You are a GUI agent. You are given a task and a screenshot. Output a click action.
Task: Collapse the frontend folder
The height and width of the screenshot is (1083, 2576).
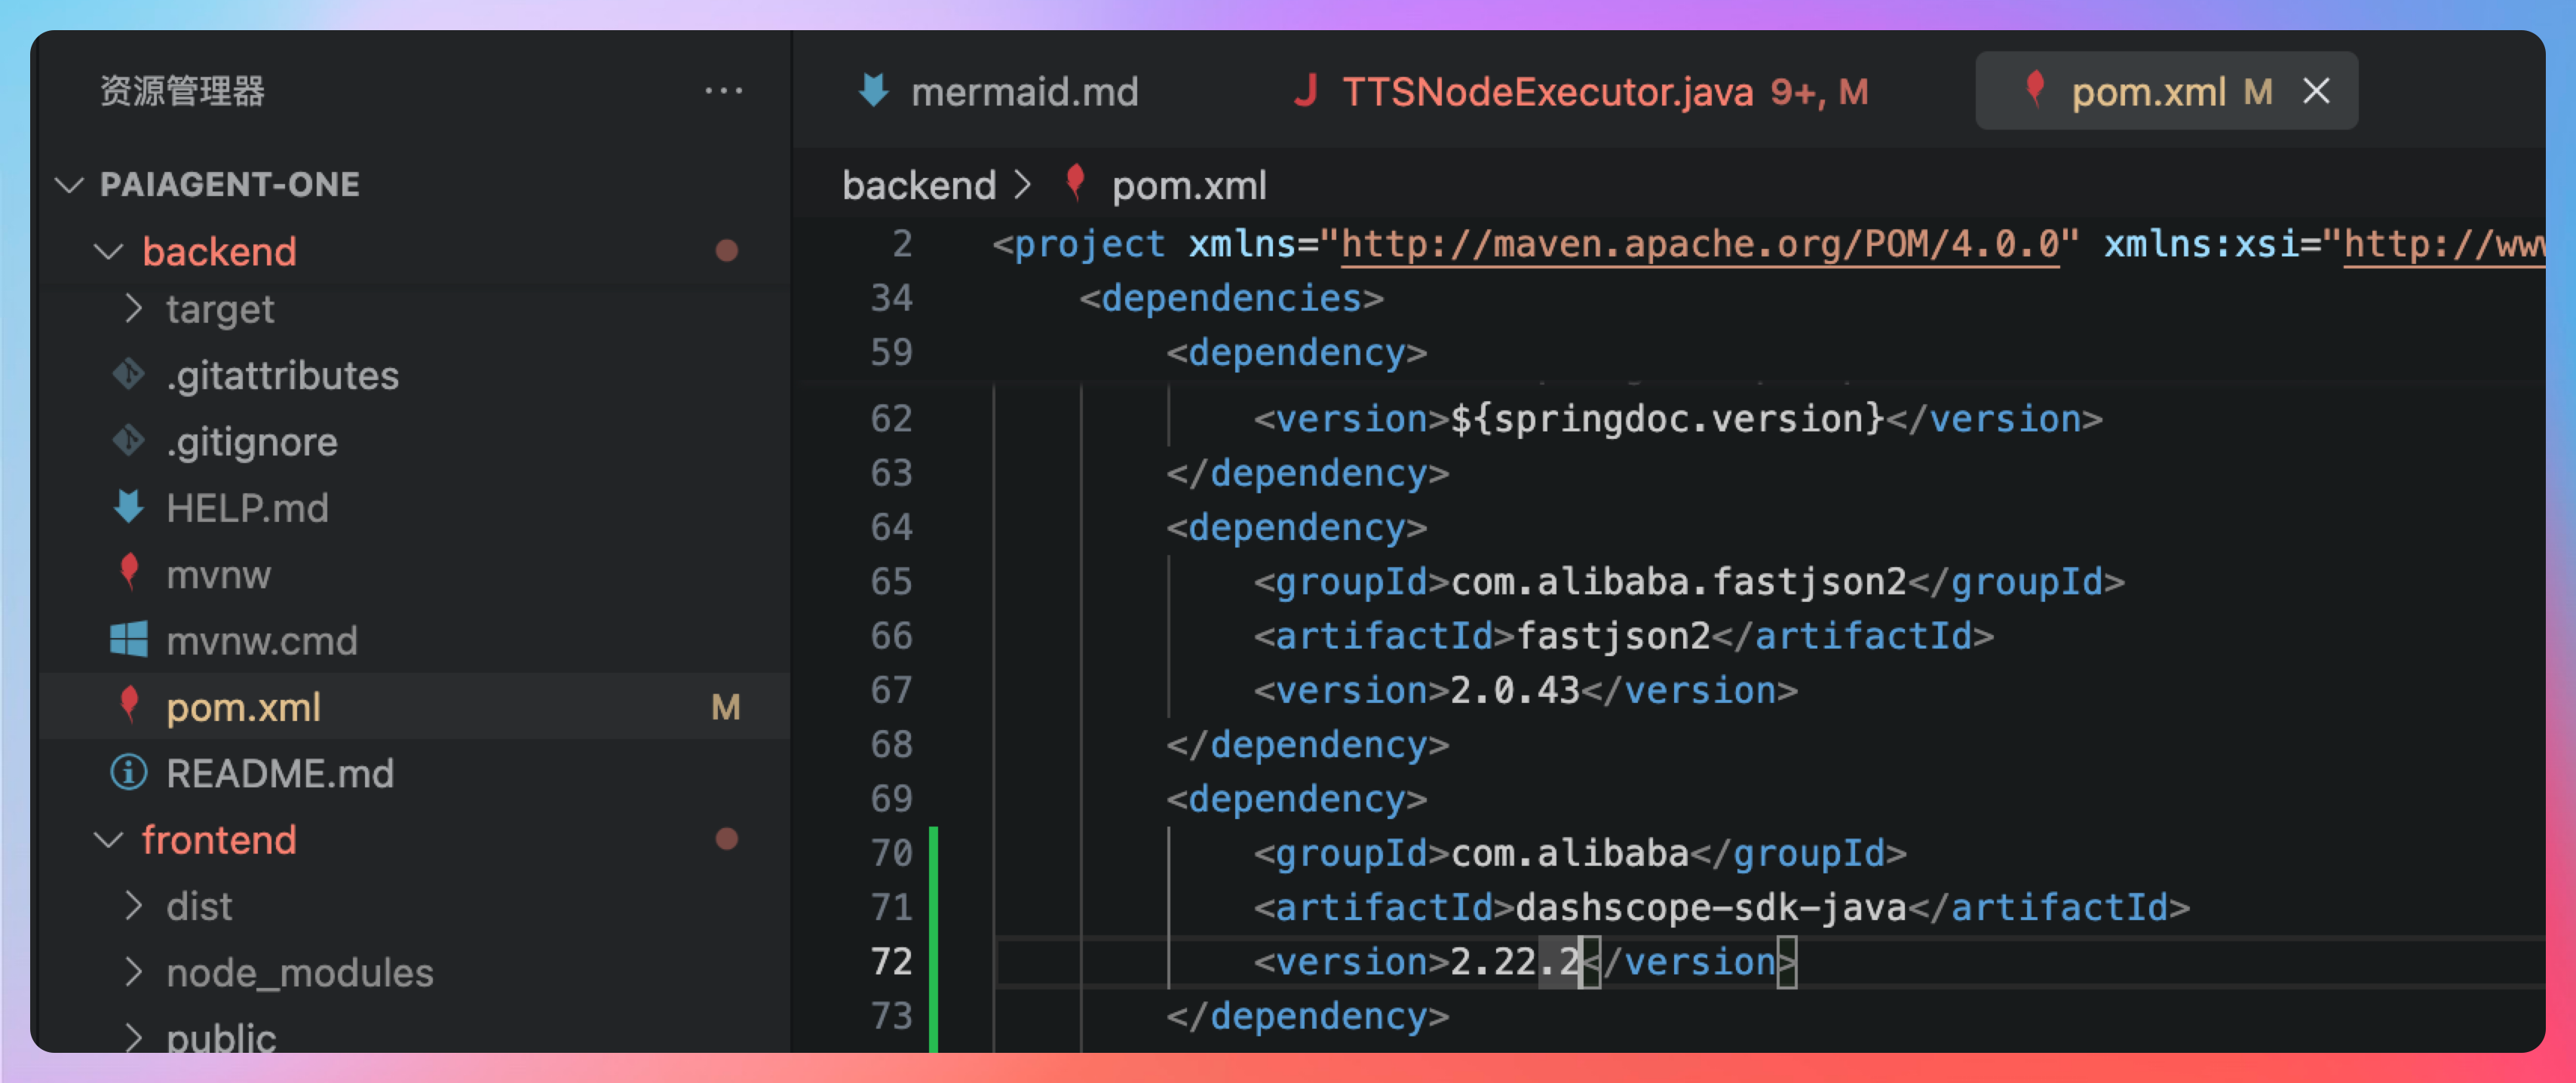108,840
